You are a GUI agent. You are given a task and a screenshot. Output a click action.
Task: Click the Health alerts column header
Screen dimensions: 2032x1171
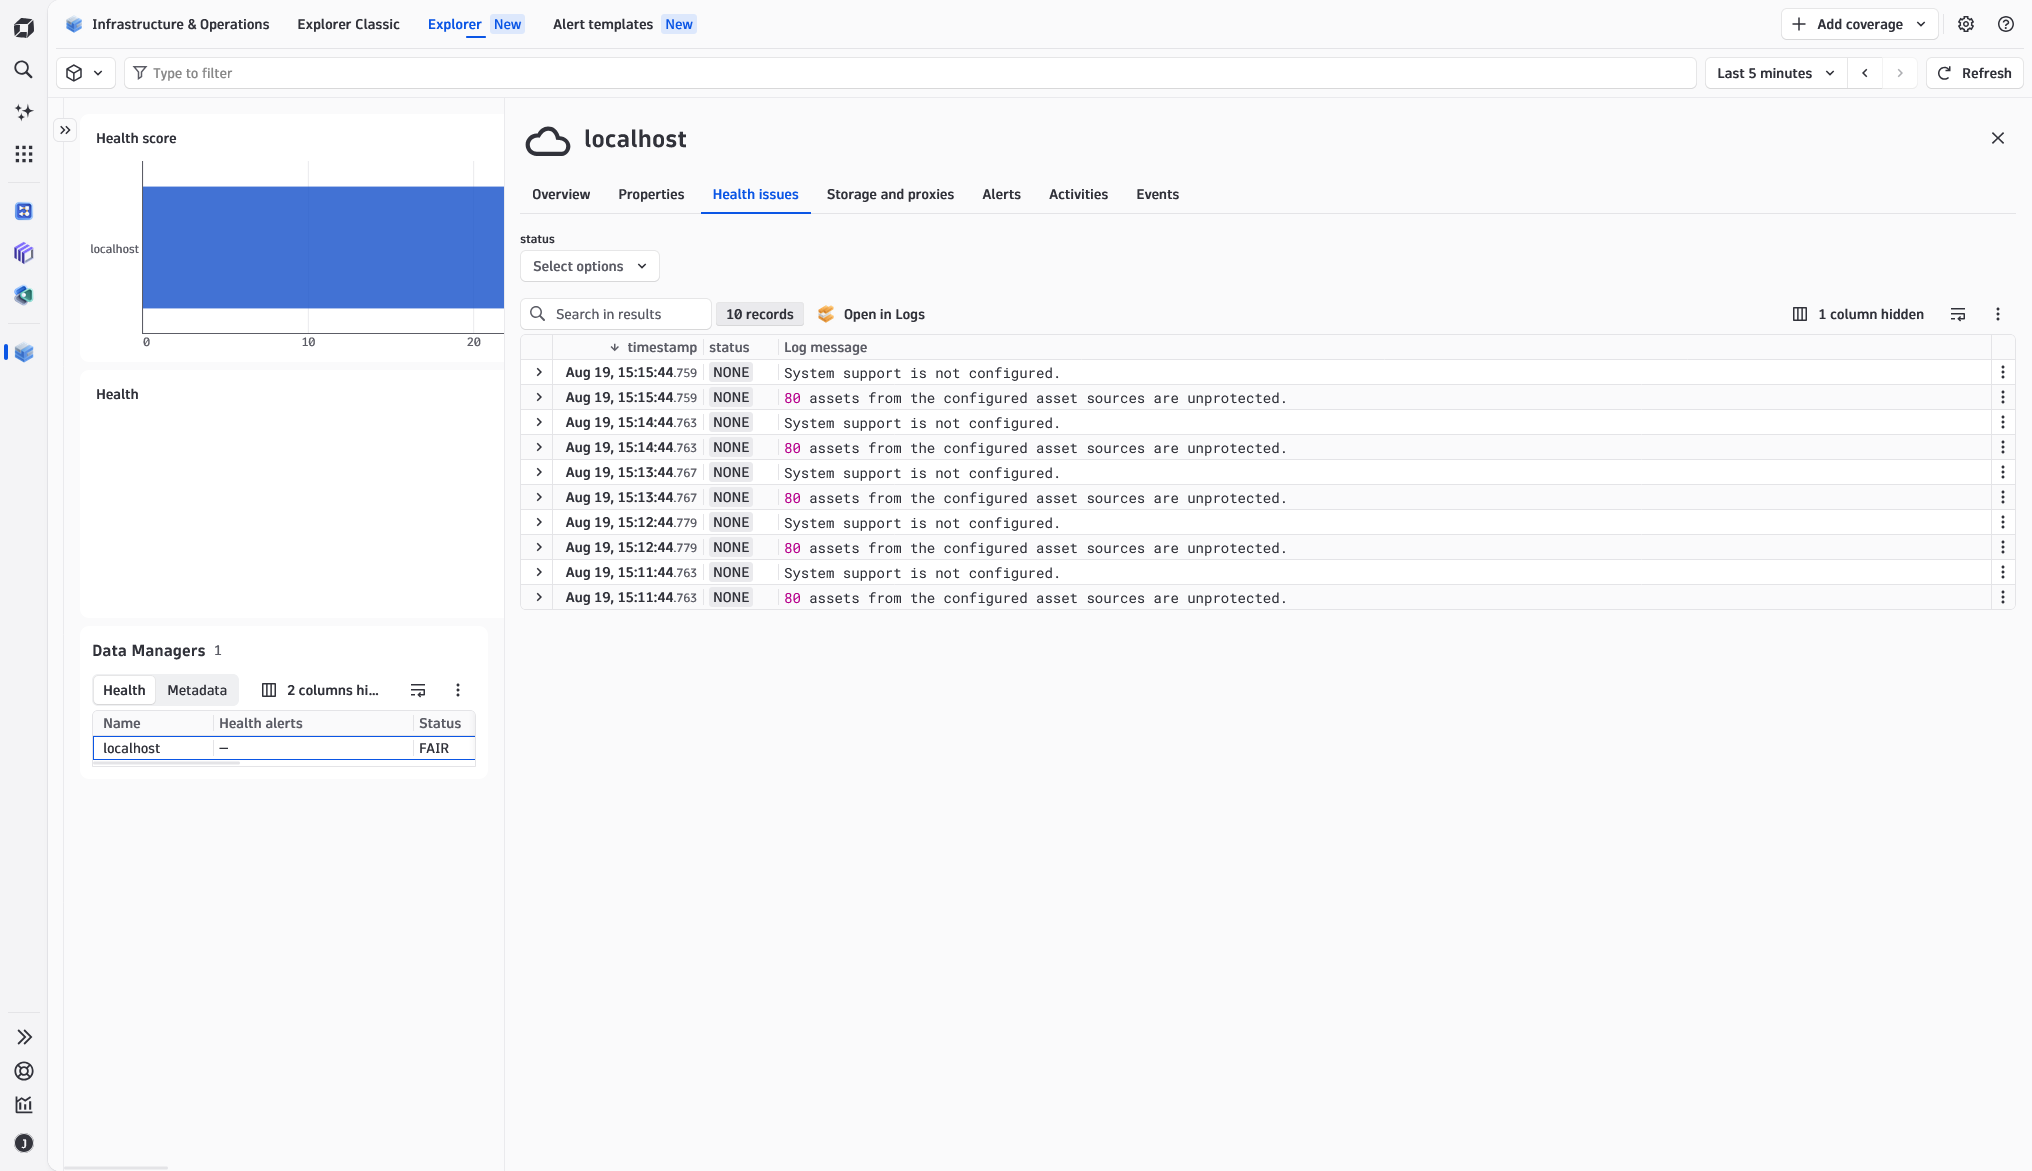click(260, 723)
